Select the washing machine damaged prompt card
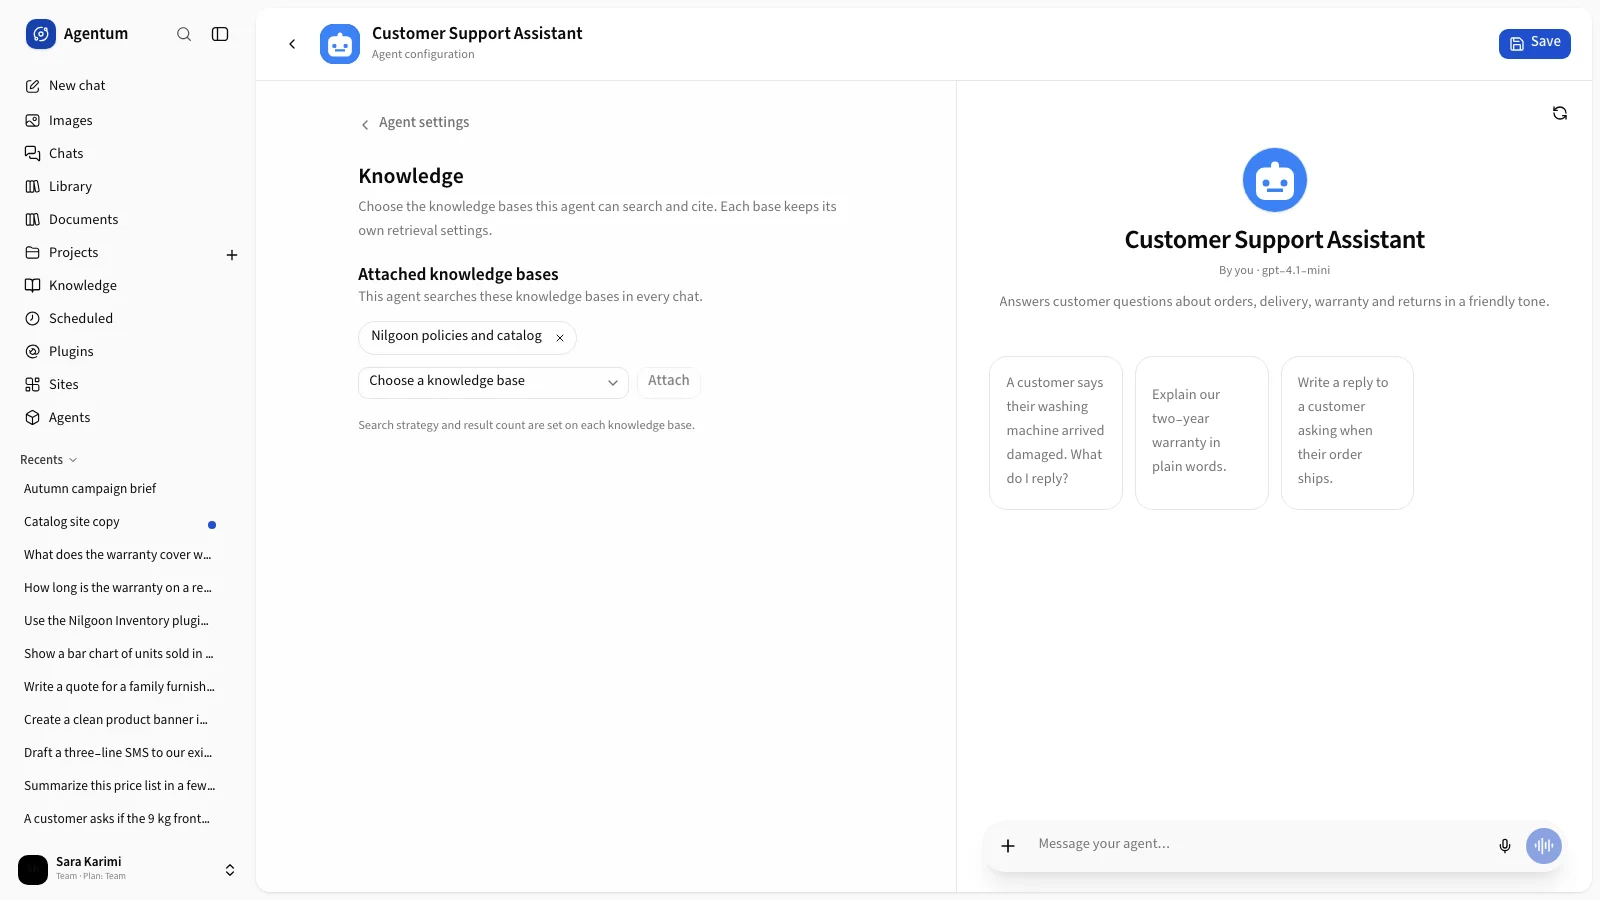This screenshot has width=1600, height=900. [x=1056, y=433]
